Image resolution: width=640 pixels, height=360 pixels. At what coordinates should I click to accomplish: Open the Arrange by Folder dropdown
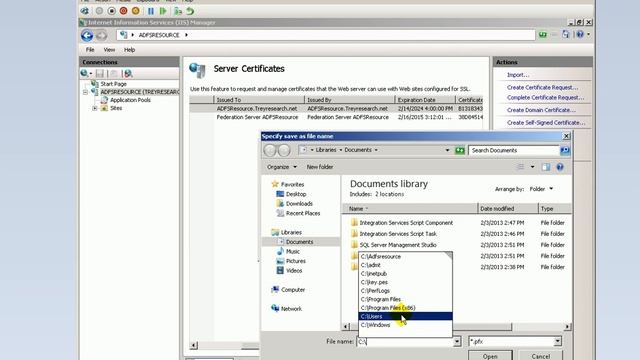tap(541, 189)
